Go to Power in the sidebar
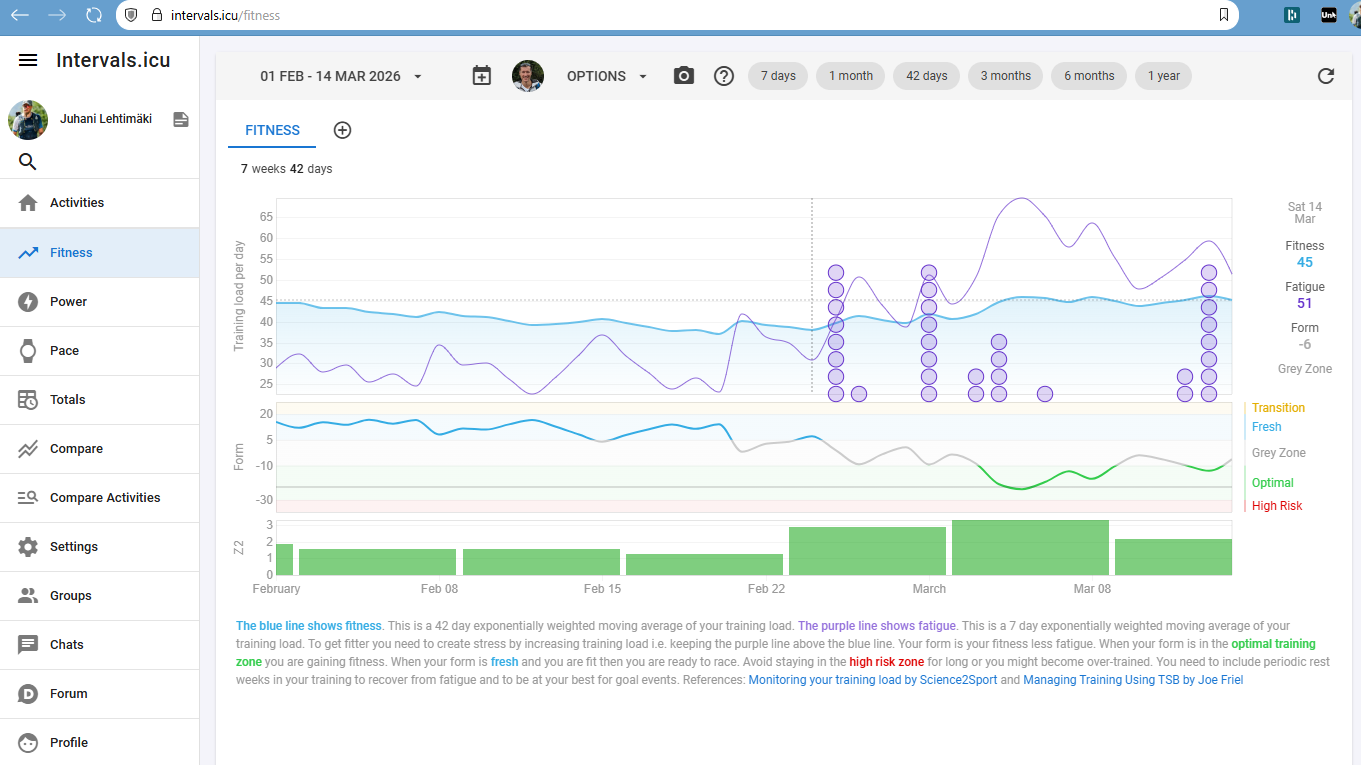The height and width of the screenshot is (765, 1361). [69, 301]
